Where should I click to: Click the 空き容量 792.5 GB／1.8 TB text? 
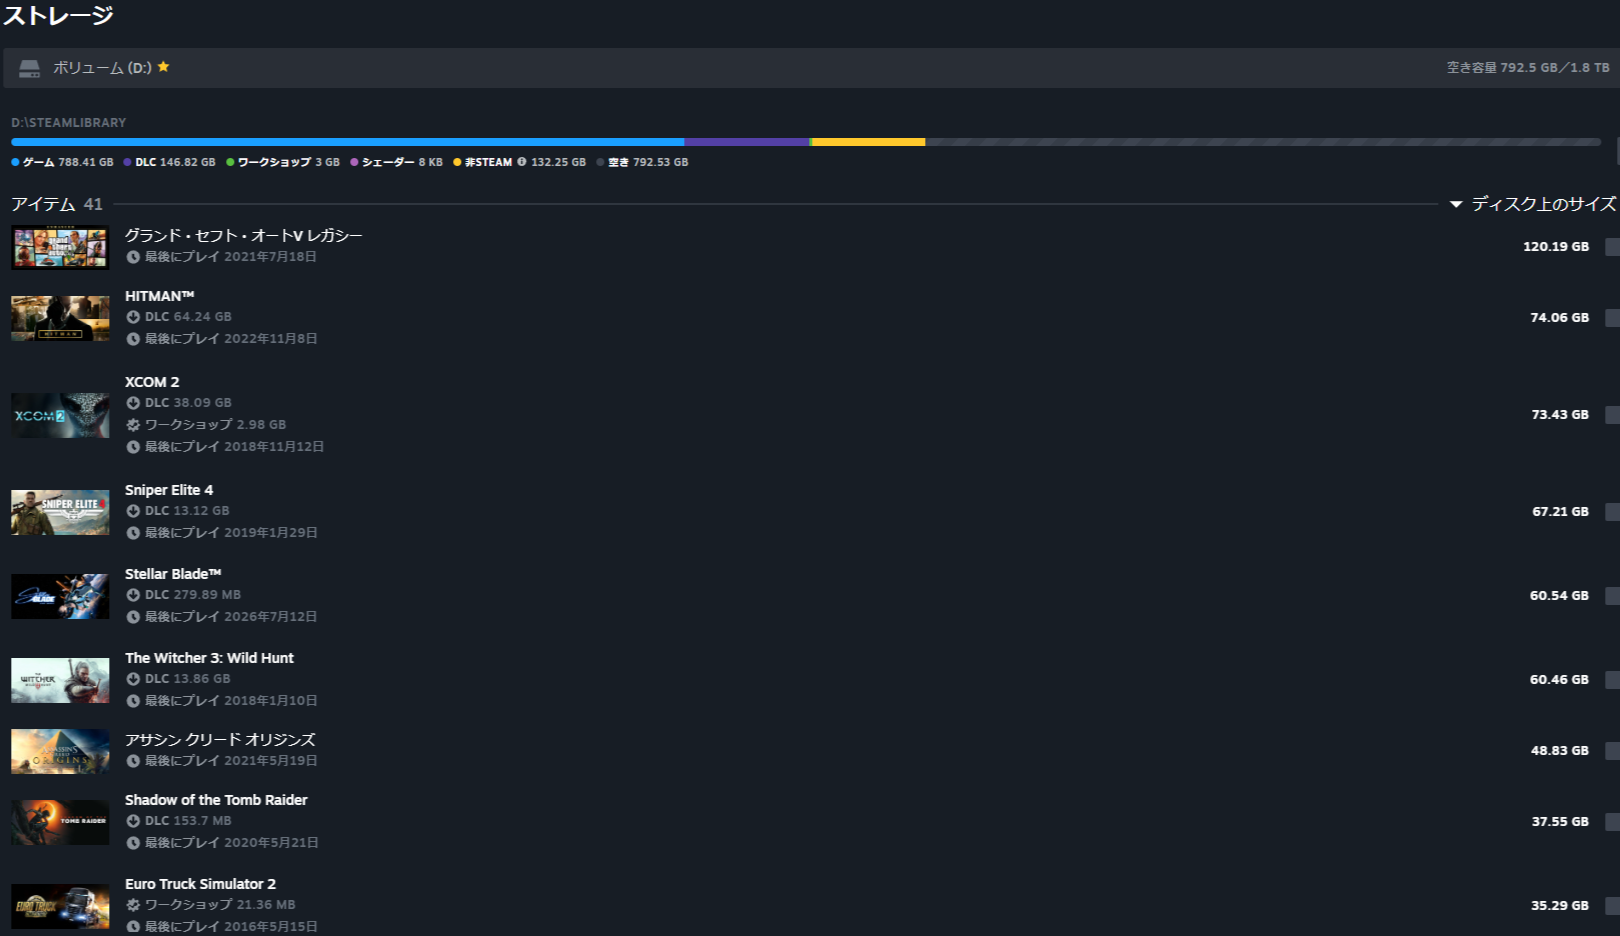(1528, 68)
